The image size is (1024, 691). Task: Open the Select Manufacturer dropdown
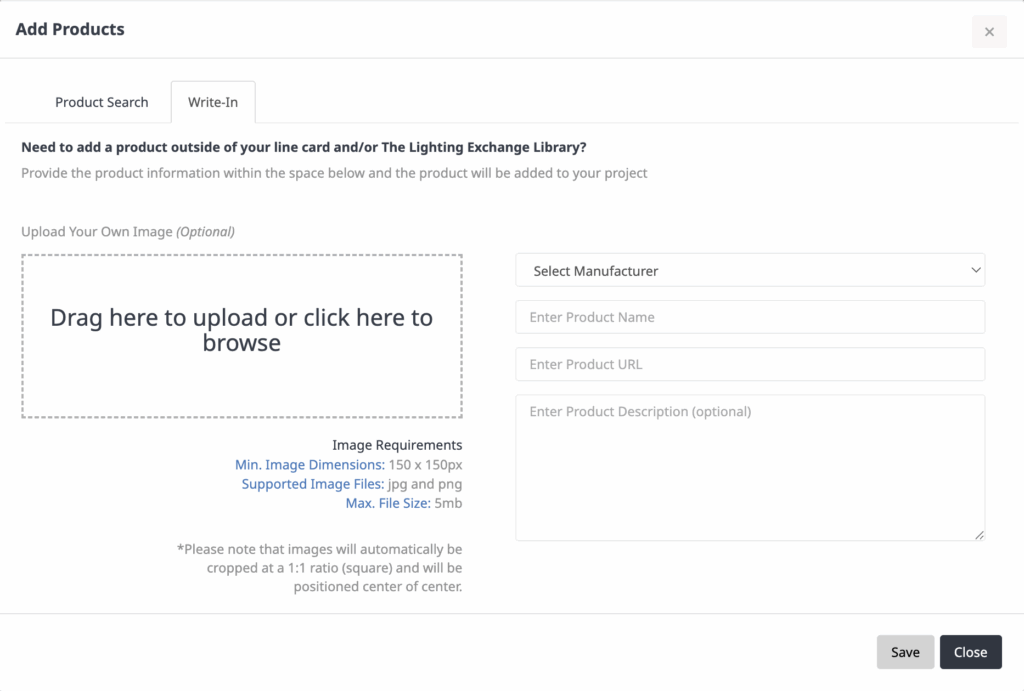750,270
